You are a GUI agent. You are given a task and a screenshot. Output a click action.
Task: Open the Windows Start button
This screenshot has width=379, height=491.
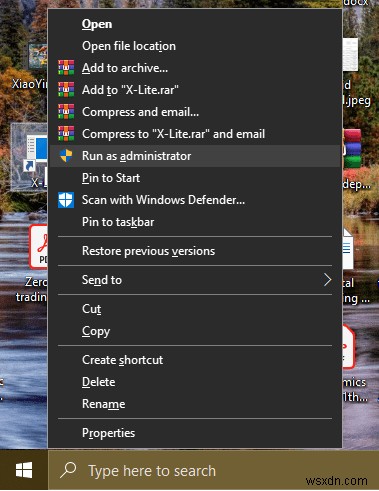[24, 470]
